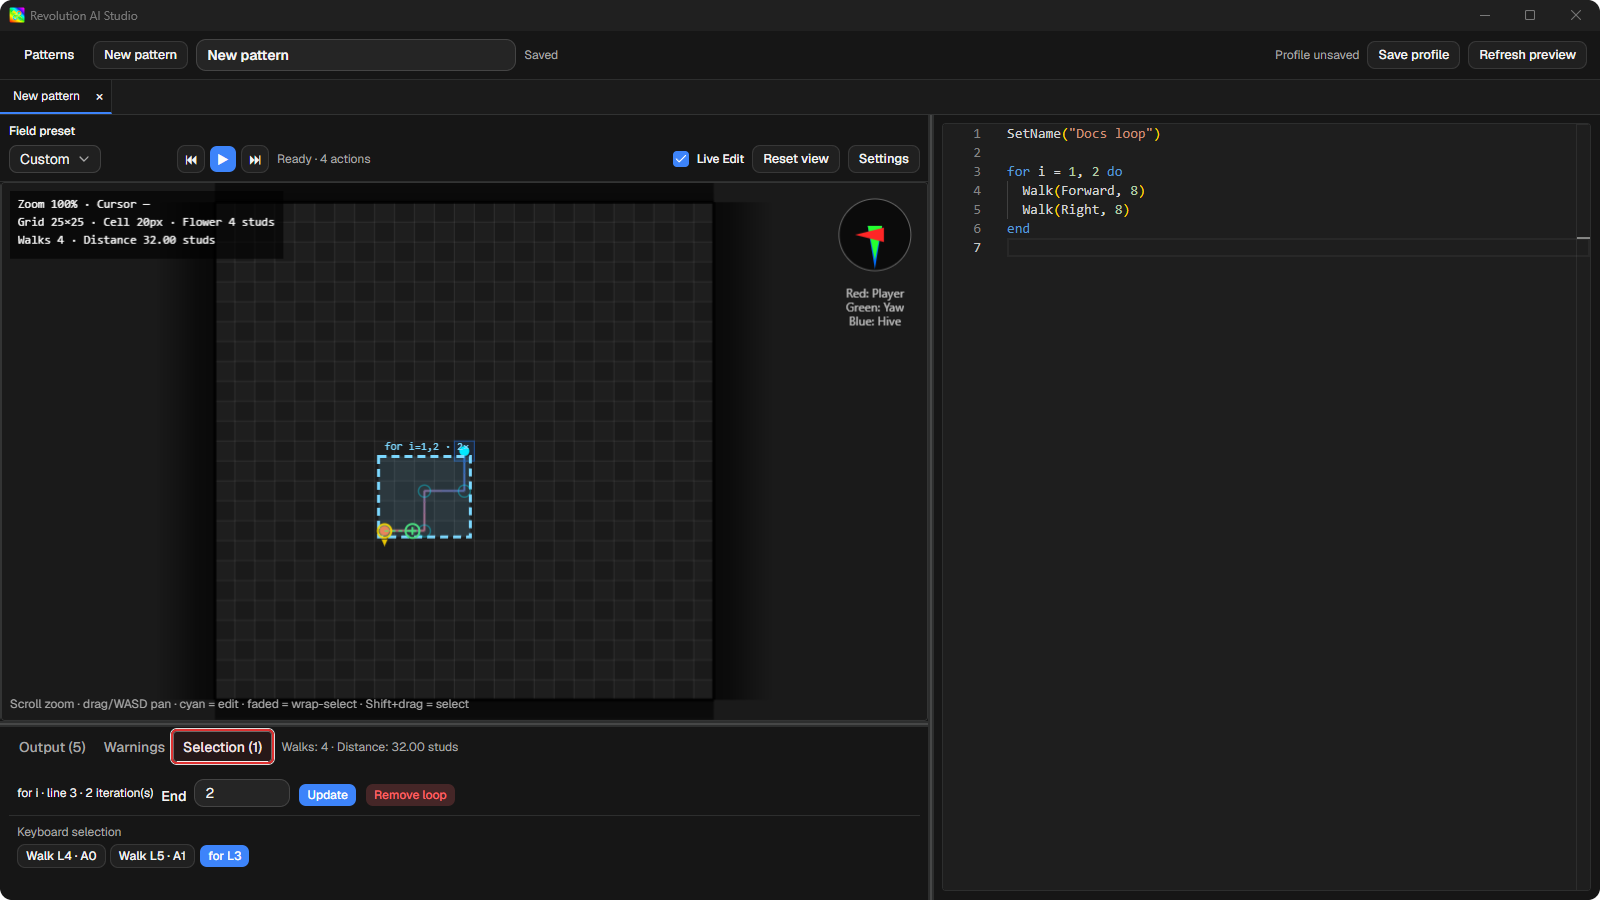1600x900 pixels.
Task: Click the 'end' keyword in the editor
Action: (x=1018, y=229)
